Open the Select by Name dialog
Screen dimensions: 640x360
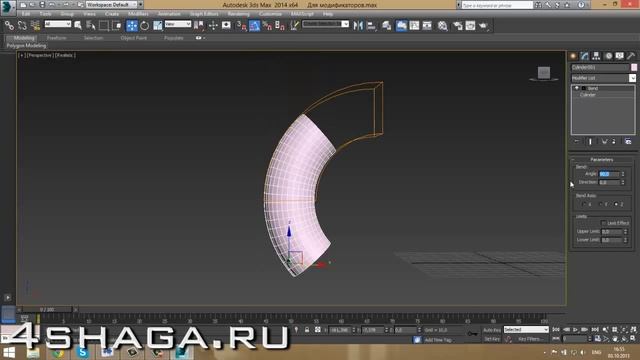coord(91,26)
